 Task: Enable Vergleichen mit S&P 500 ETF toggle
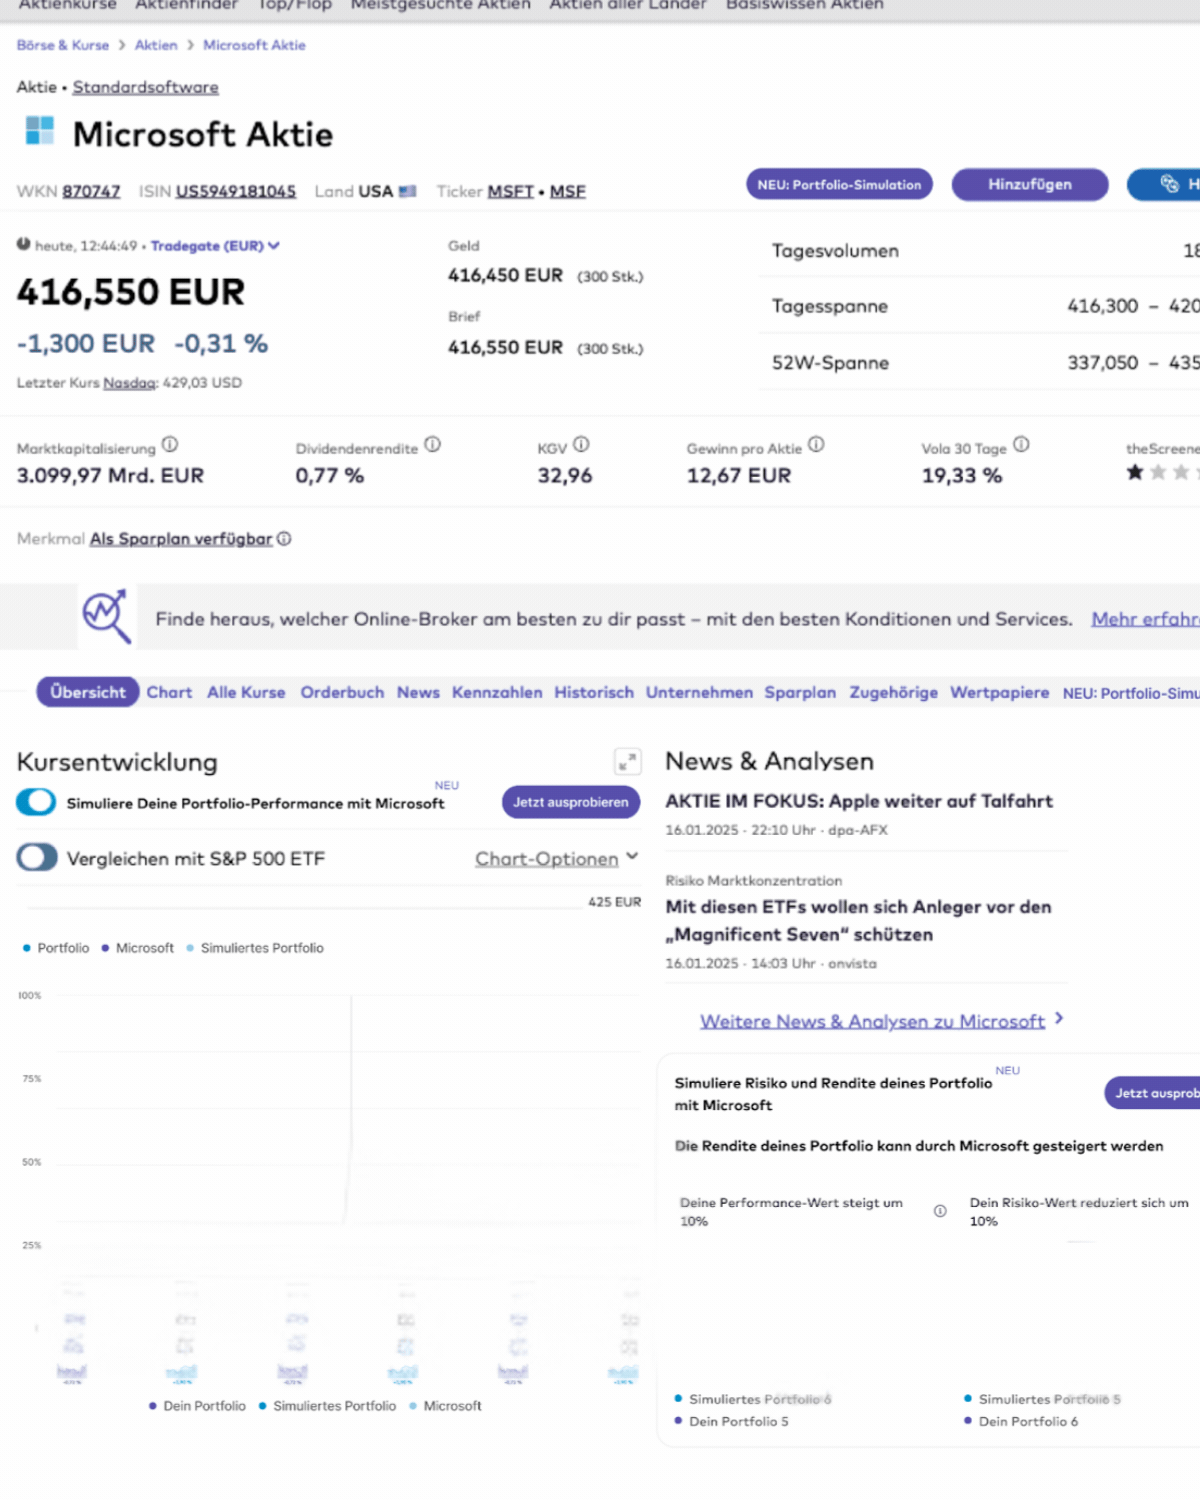click(x=37, y=858)
